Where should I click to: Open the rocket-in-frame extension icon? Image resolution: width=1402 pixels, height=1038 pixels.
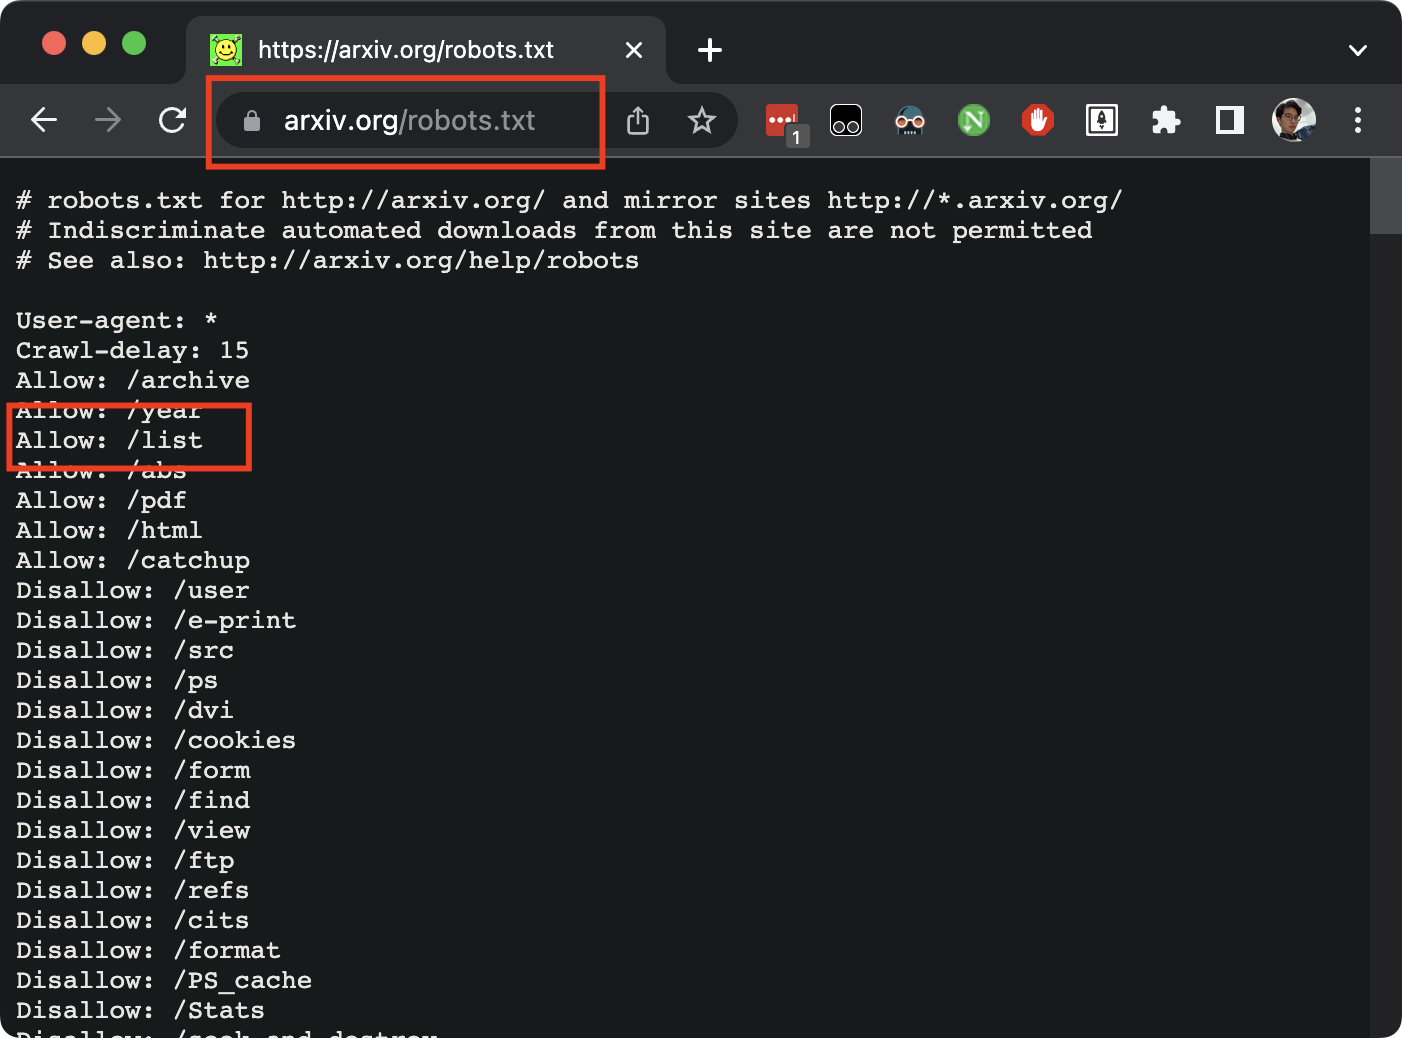click(1102, 121)
